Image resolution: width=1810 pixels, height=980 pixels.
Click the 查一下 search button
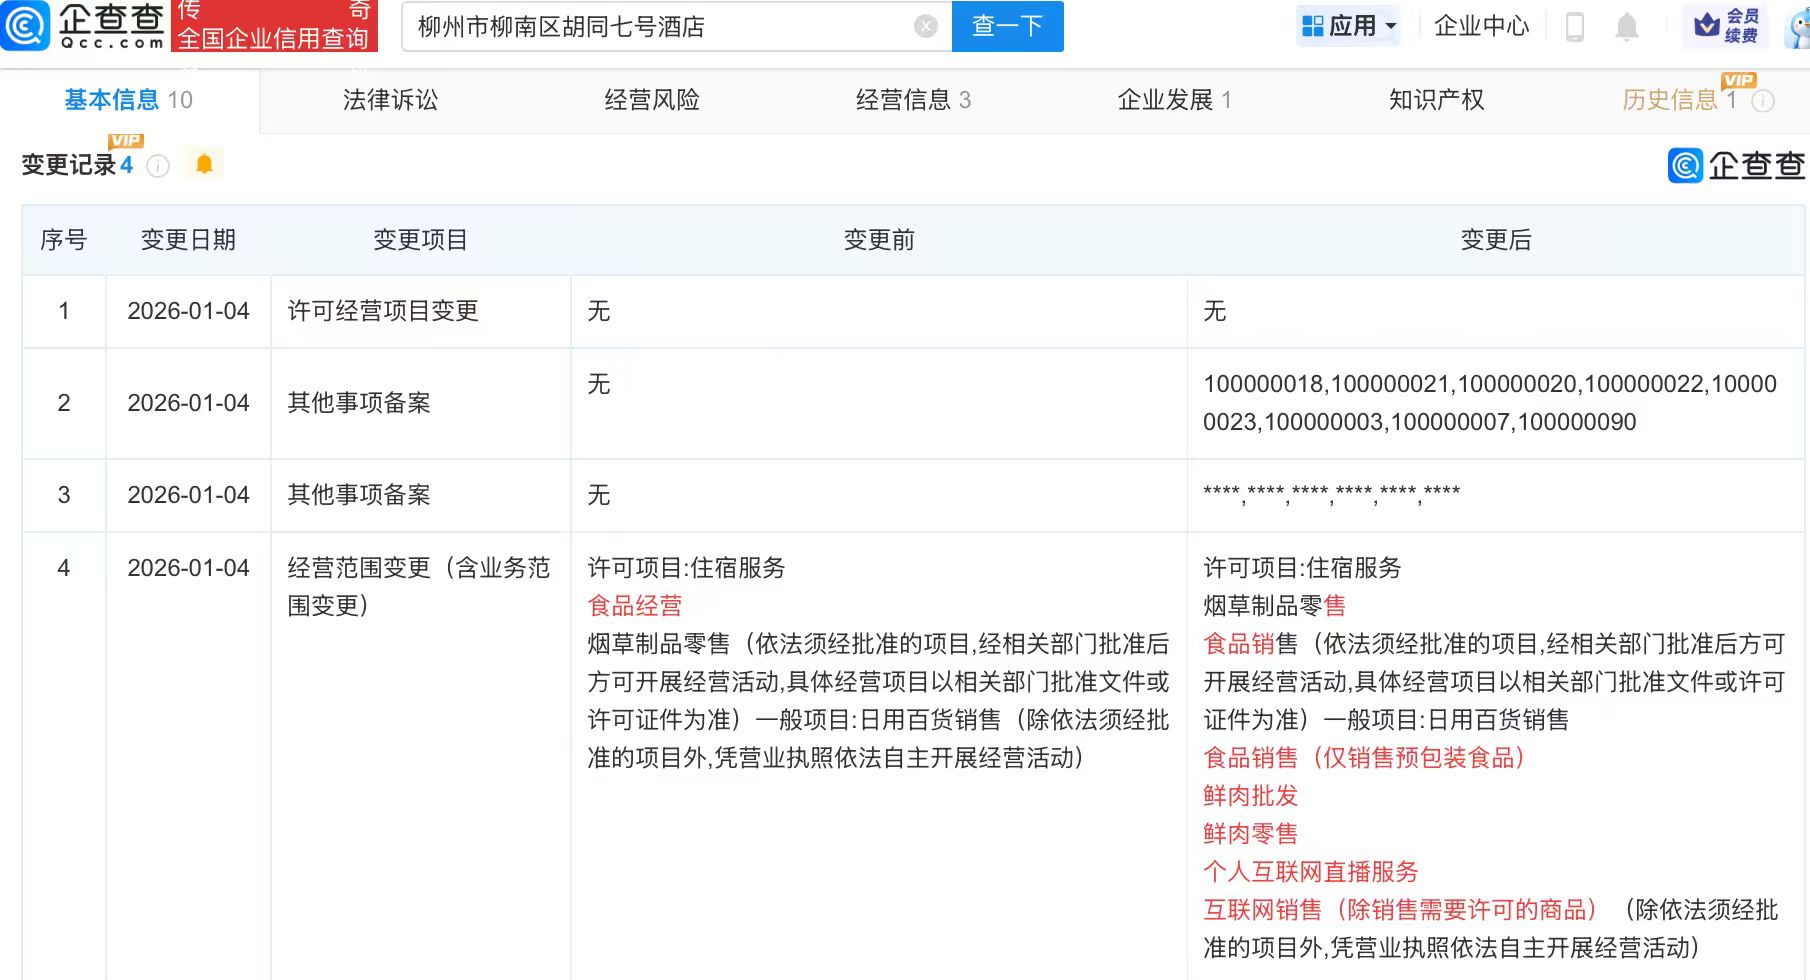tap(1007, 27)
